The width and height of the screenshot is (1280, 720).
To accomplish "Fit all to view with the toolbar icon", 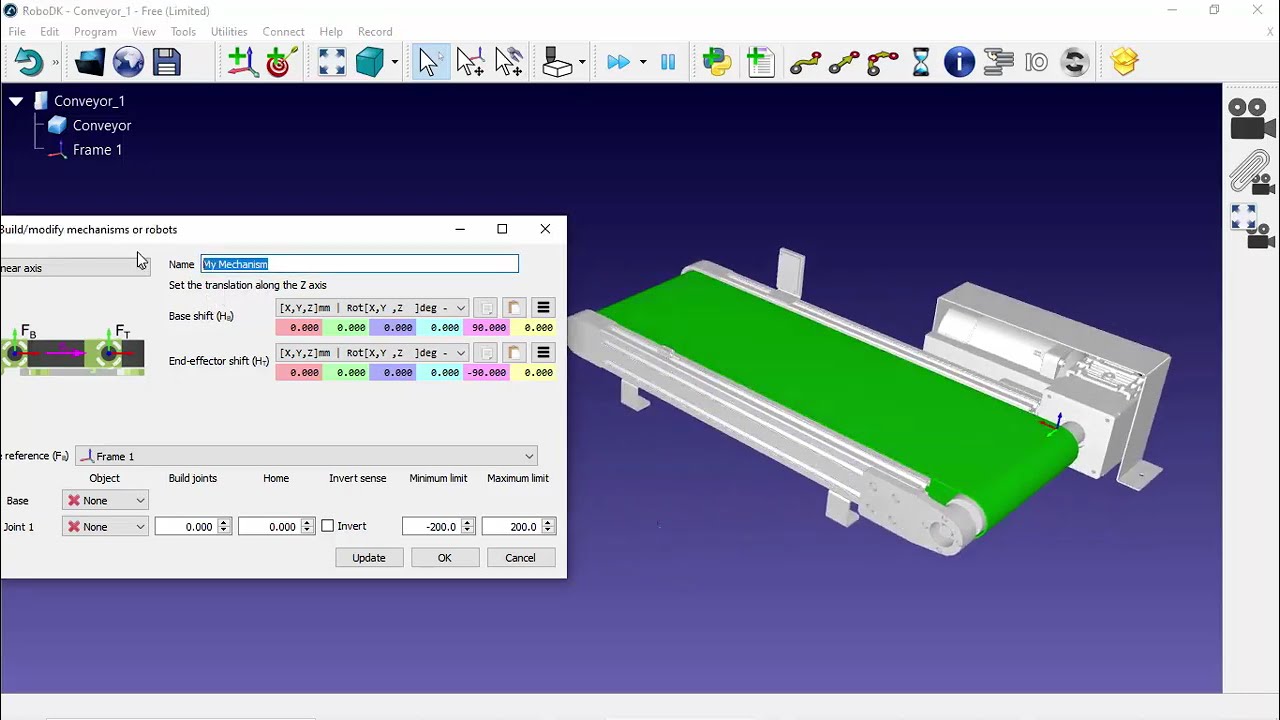I will click(x=332, y=62).
